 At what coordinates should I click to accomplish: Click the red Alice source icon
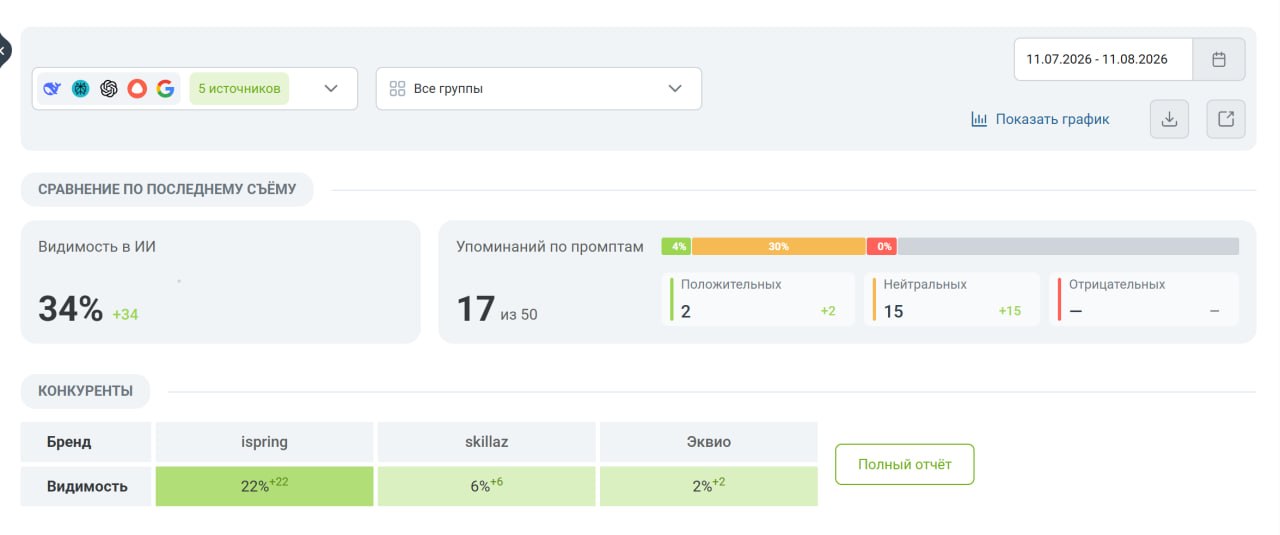click(137, 88)
